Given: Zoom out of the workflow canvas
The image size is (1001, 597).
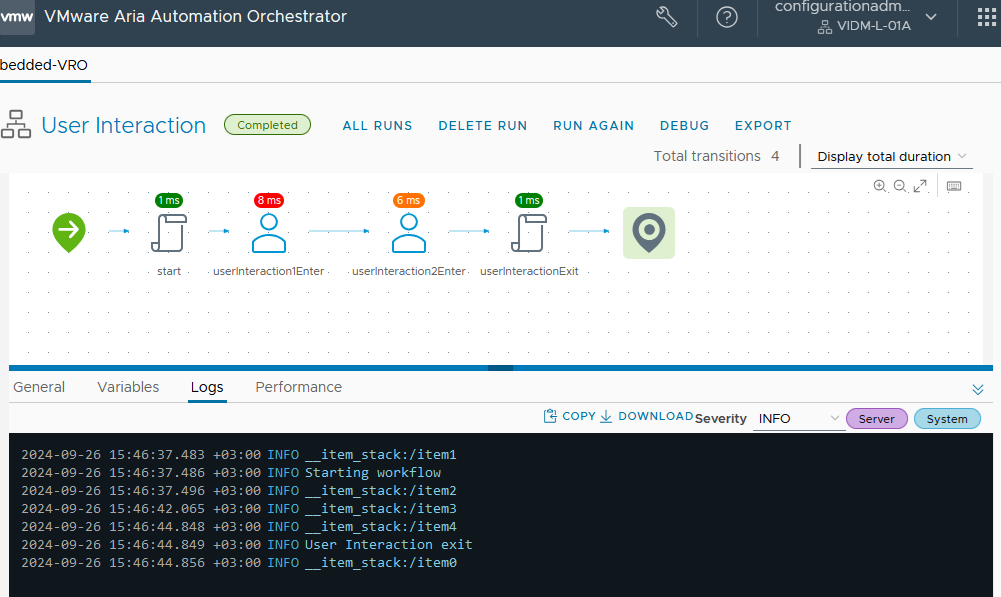Looking at the screenshot, I should coord(900,186).
